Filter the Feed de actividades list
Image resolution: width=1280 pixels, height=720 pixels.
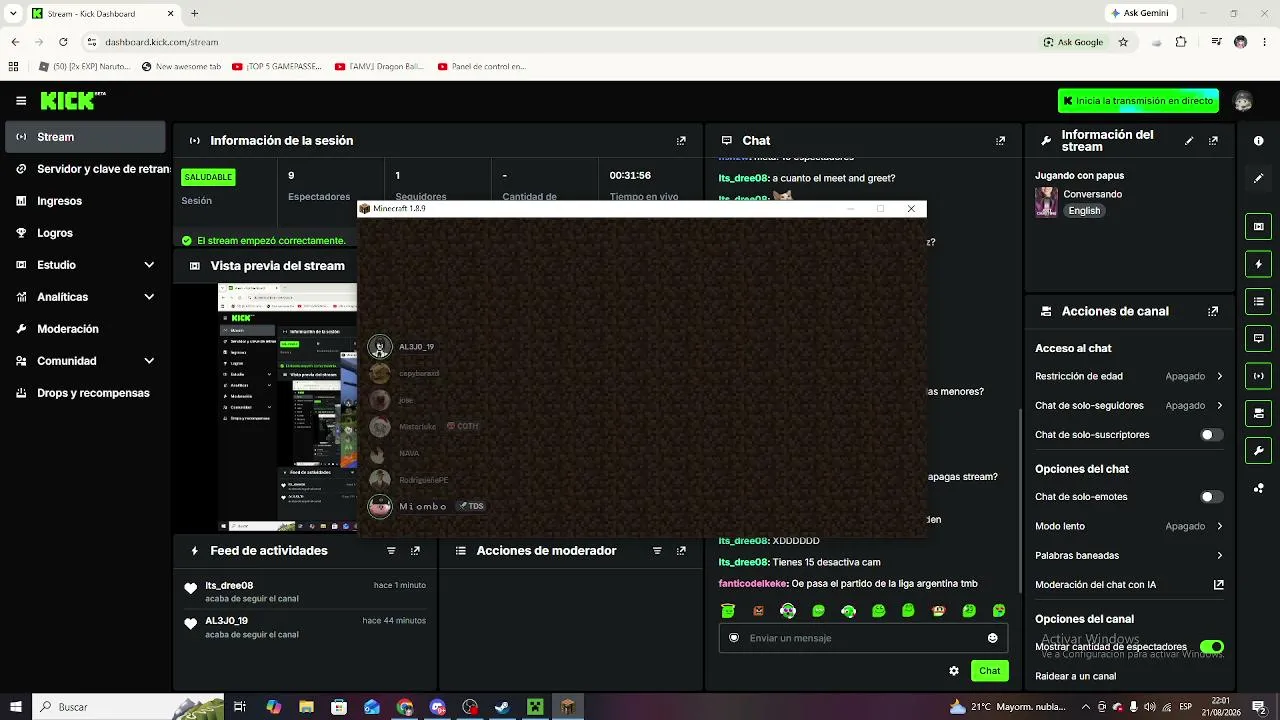point(391,551)
